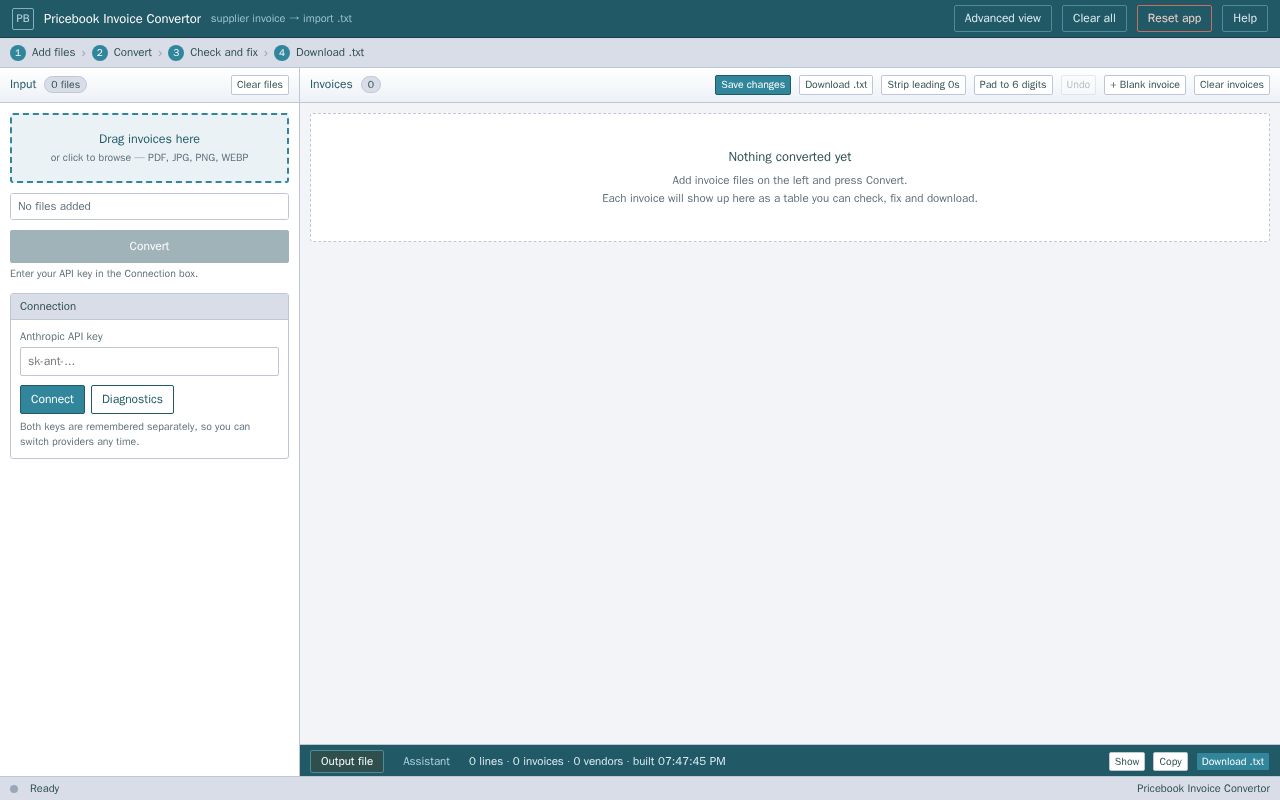The height and width of the screenshot is (800, 1280).
Task: Open Diagnostics
Action: click(x=132, y=399)
